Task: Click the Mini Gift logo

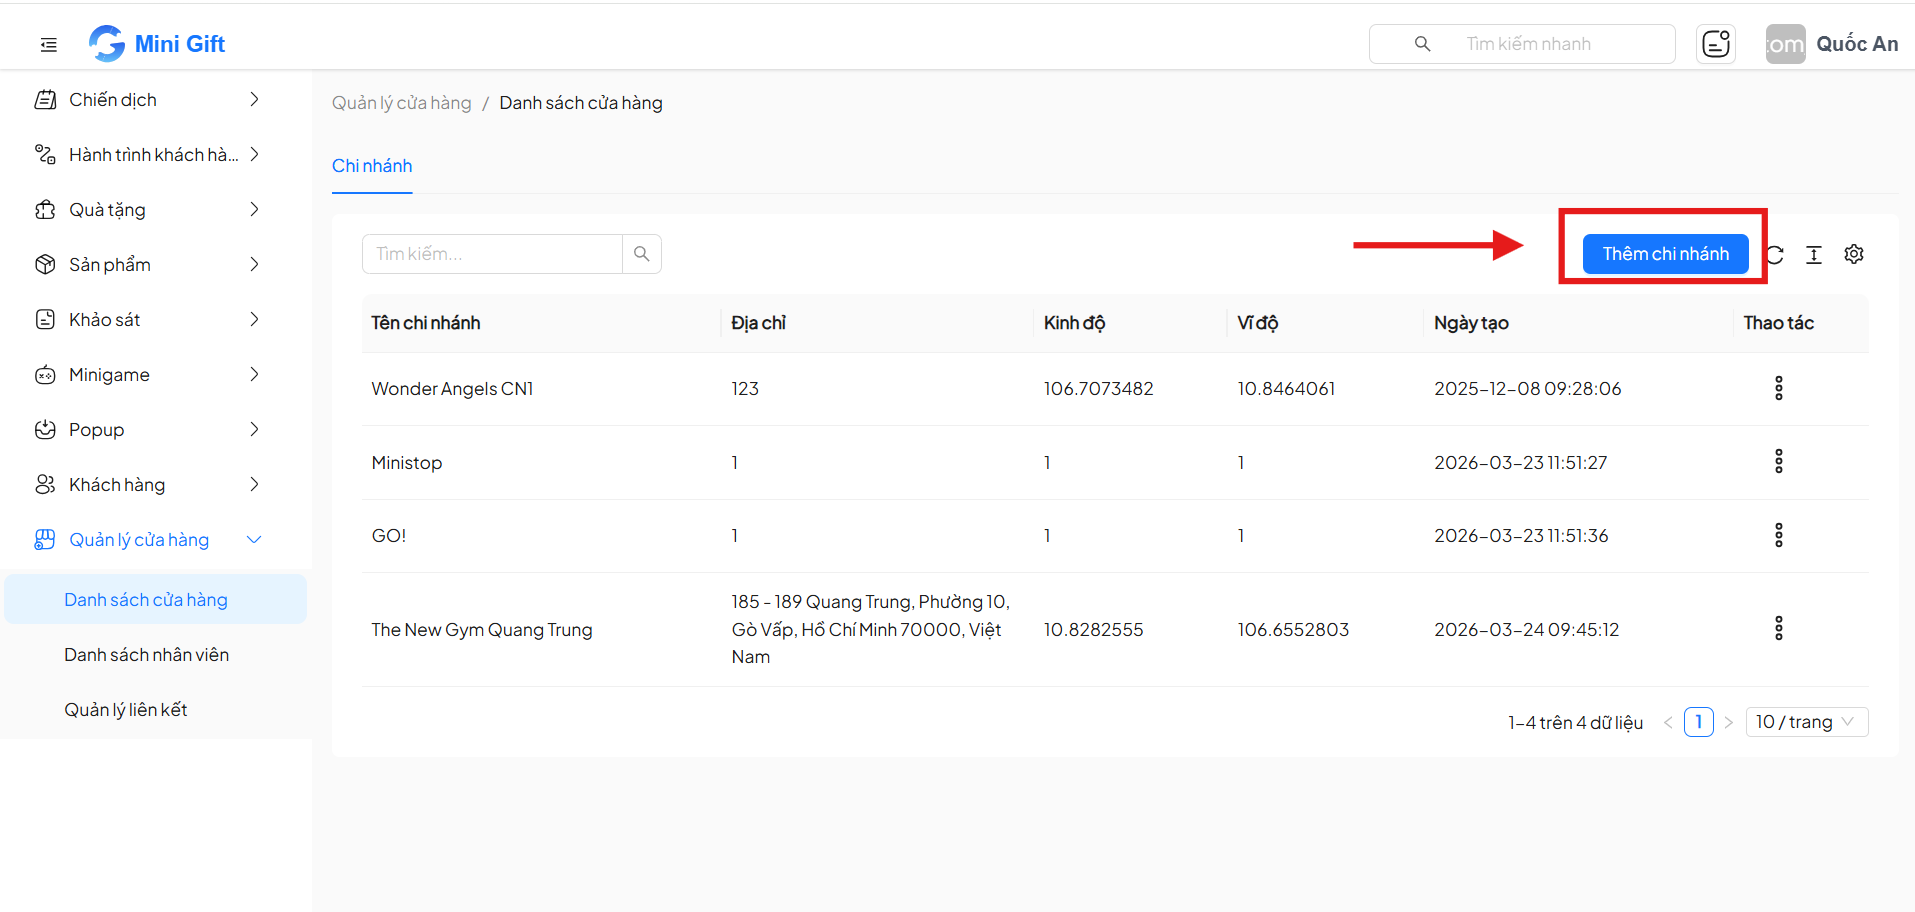Action: [107, 44]
